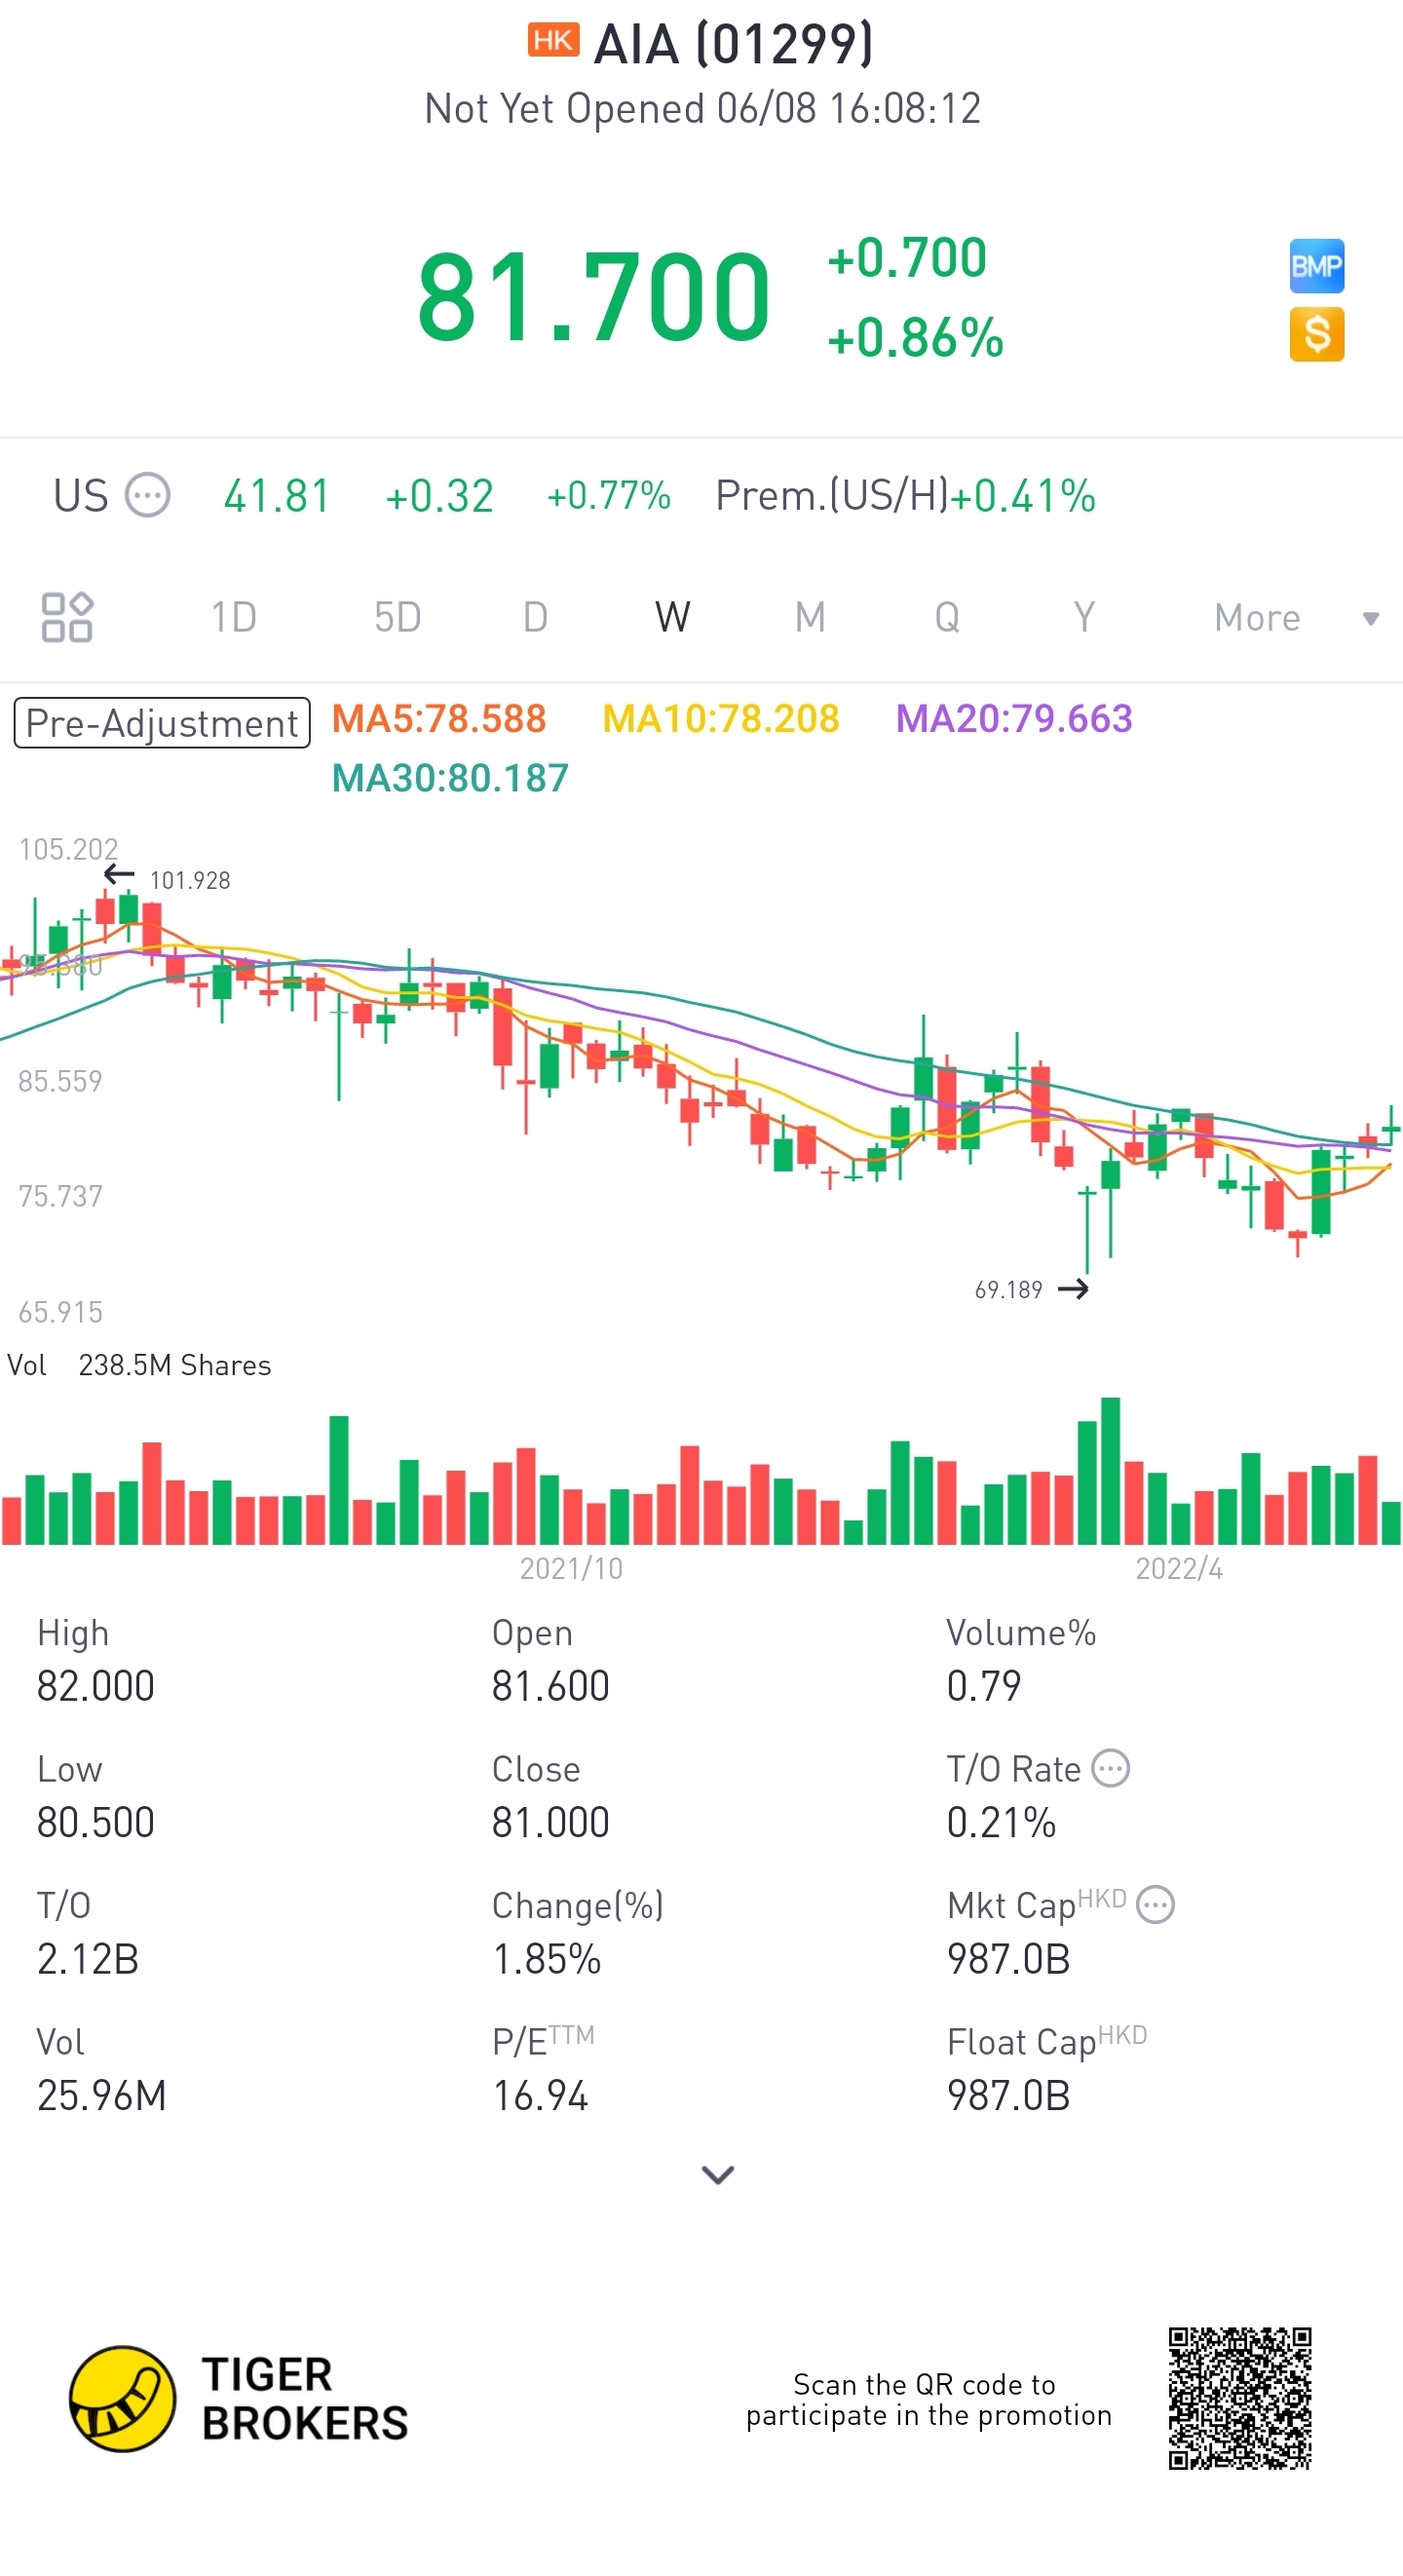Tap the T/O value 2.12B
1403x2576 pixels.
[88, 1959]
